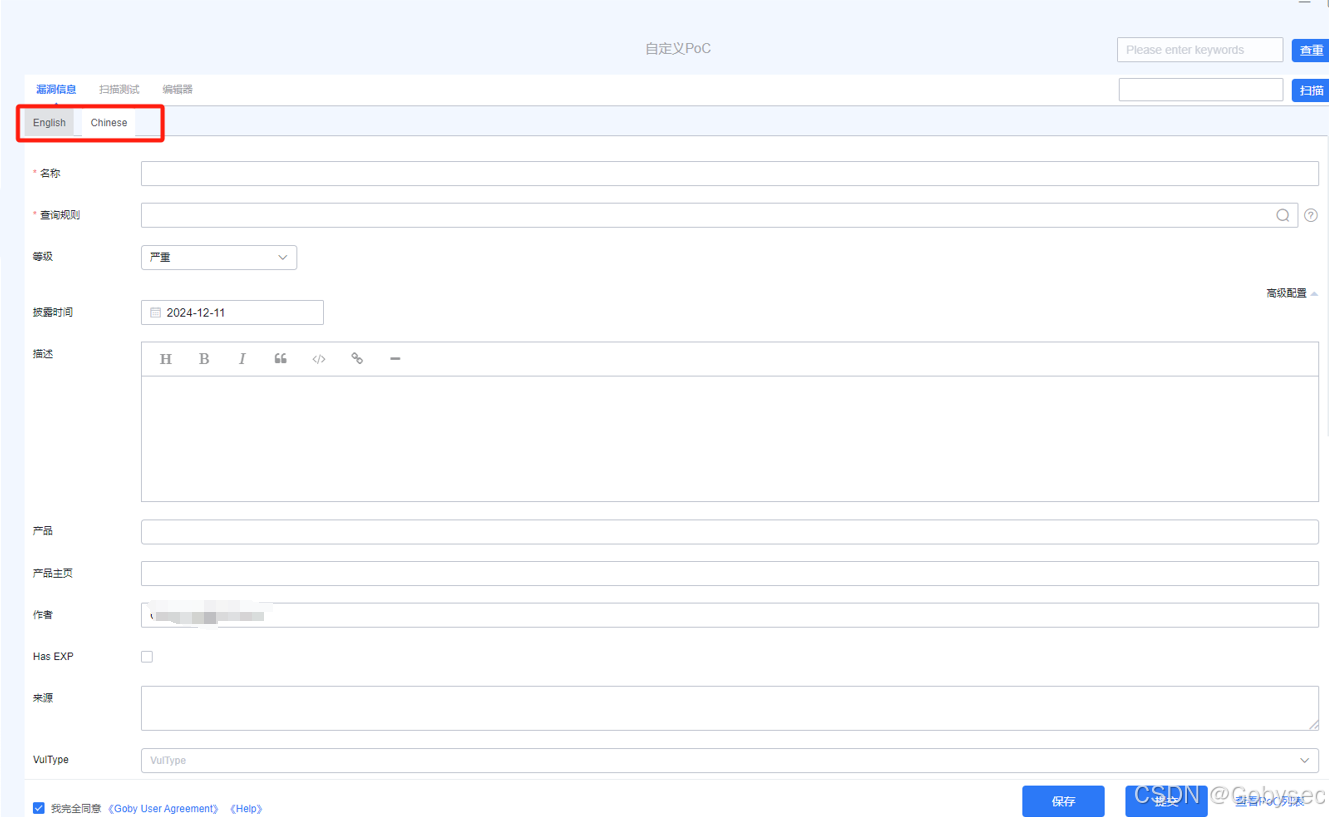
Task: Select the Chinese language tab
Action: [x=109, y=122]
